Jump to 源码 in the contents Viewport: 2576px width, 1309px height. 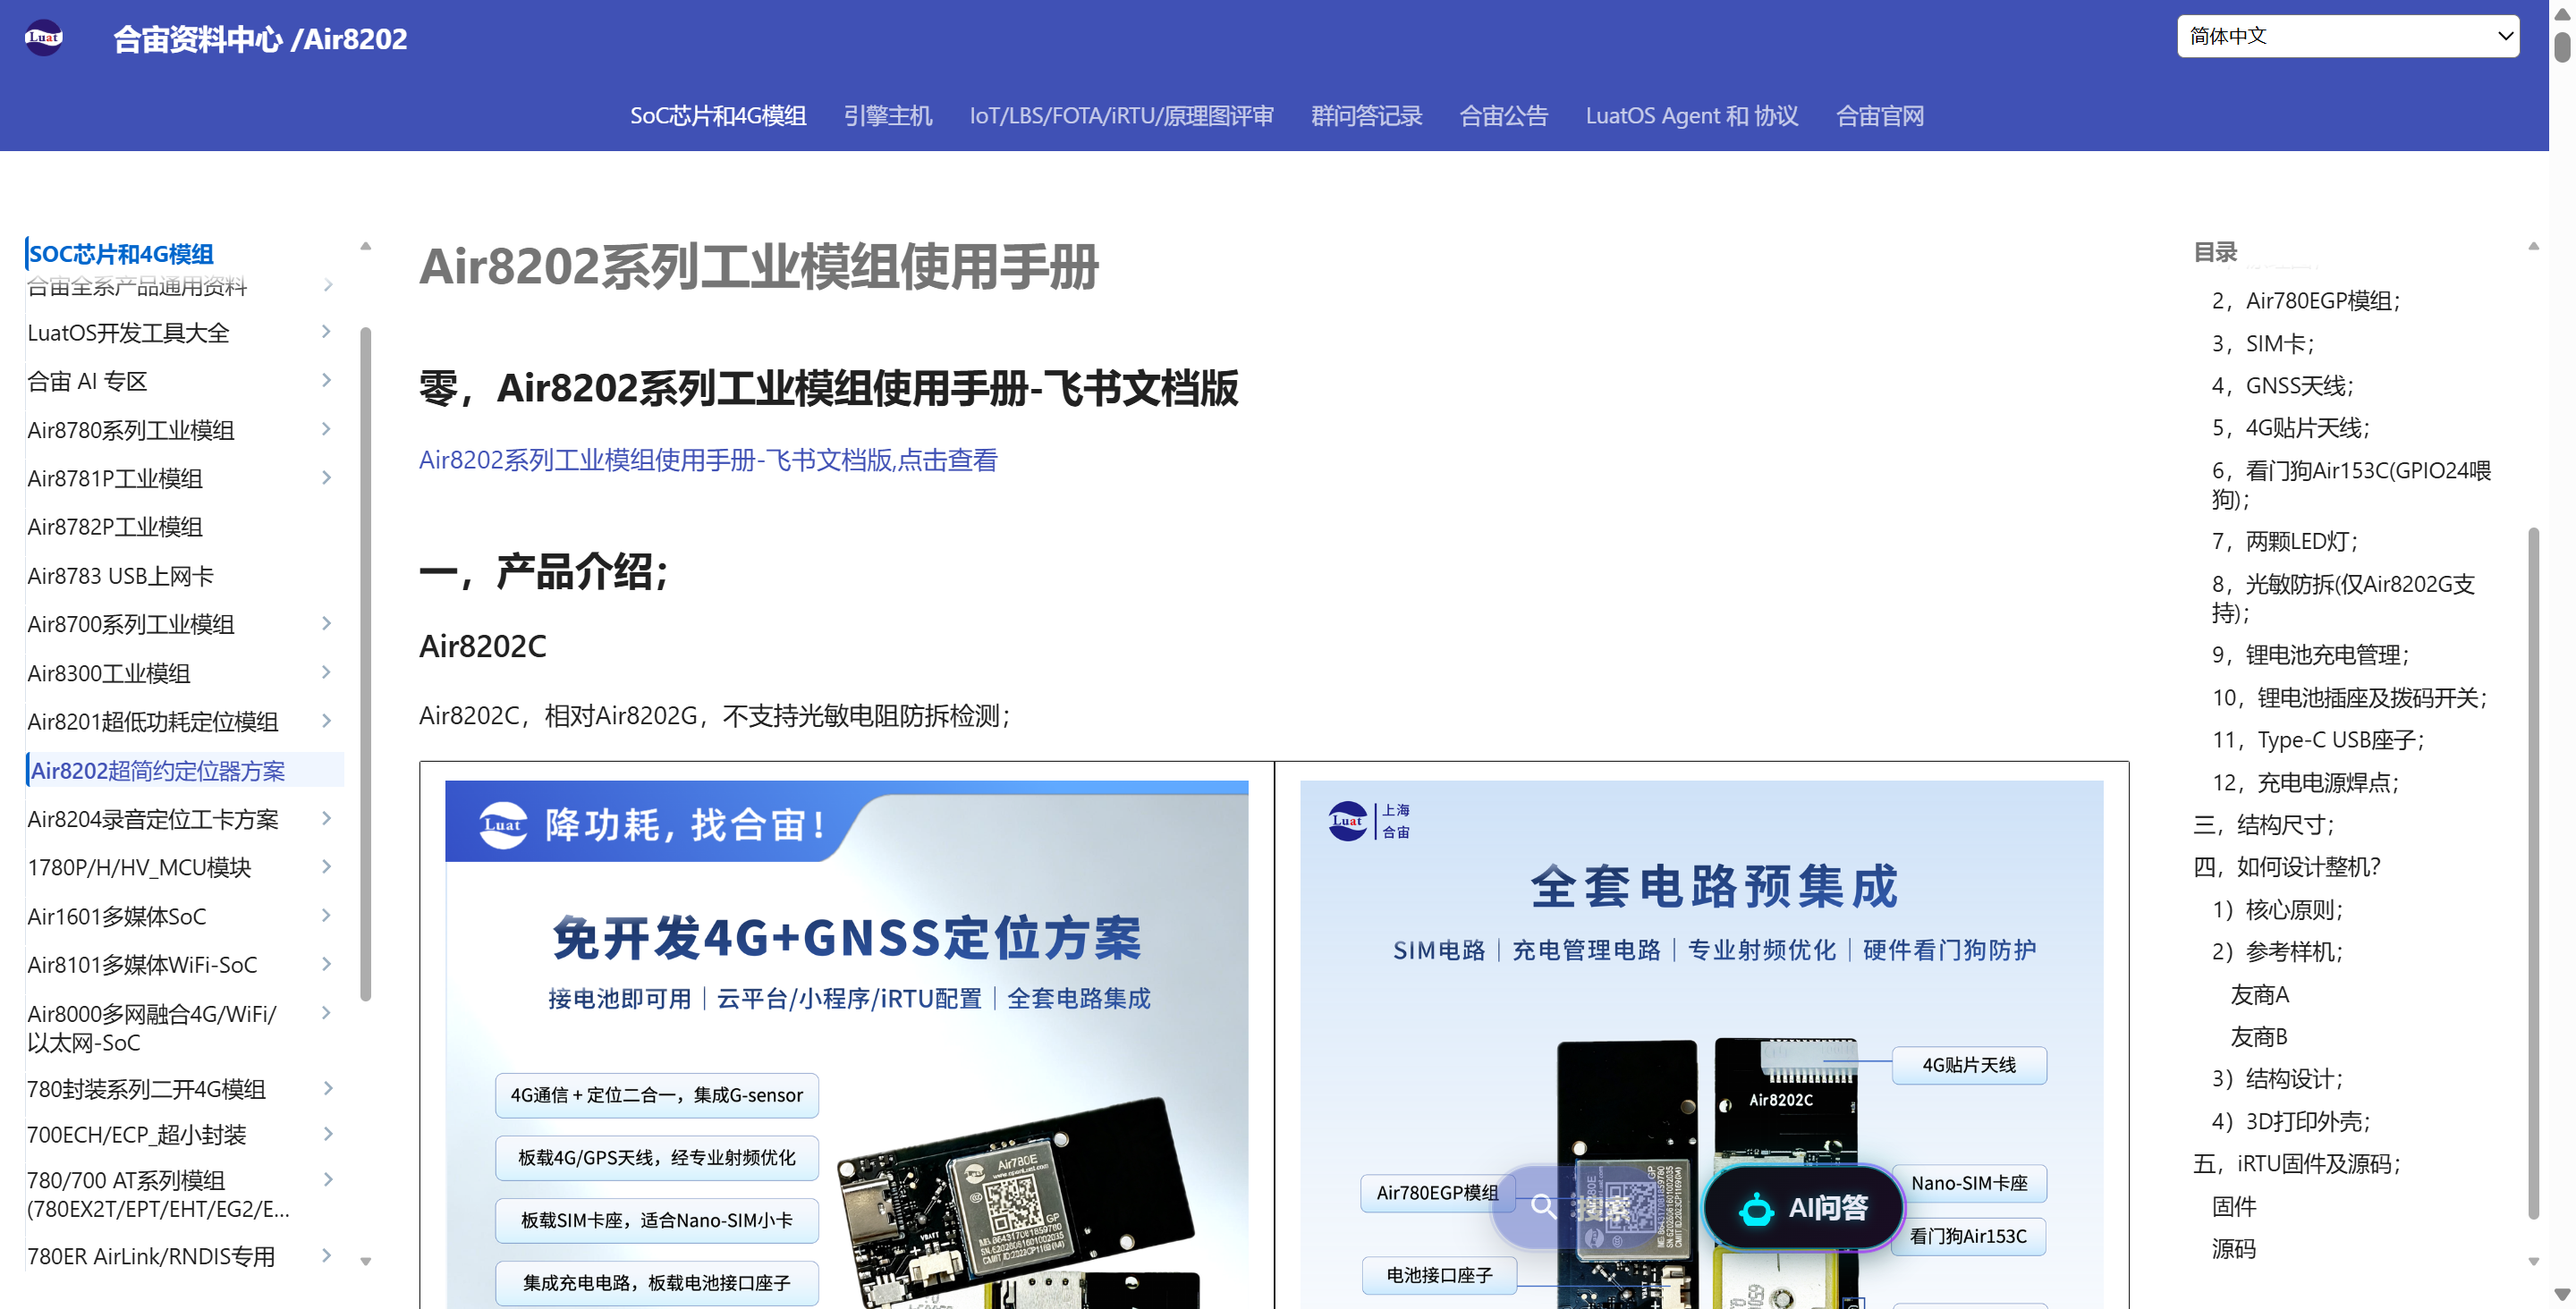pos(2233,1249)
